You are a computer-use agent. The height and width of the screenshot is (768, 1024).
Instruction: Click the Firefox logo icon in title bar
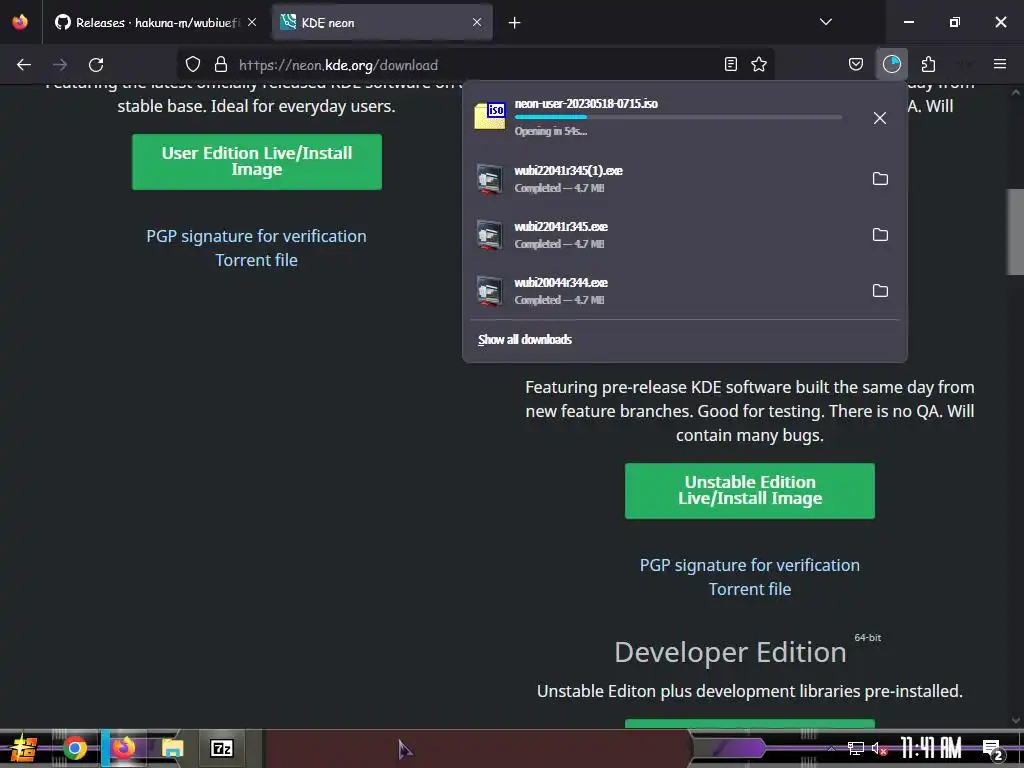point(20,22)
